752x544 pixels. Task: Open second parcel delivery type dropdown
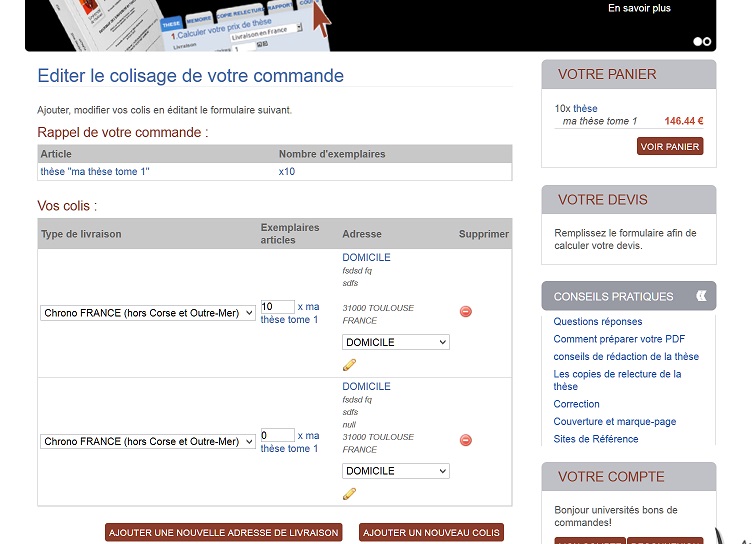coord(148,441)
